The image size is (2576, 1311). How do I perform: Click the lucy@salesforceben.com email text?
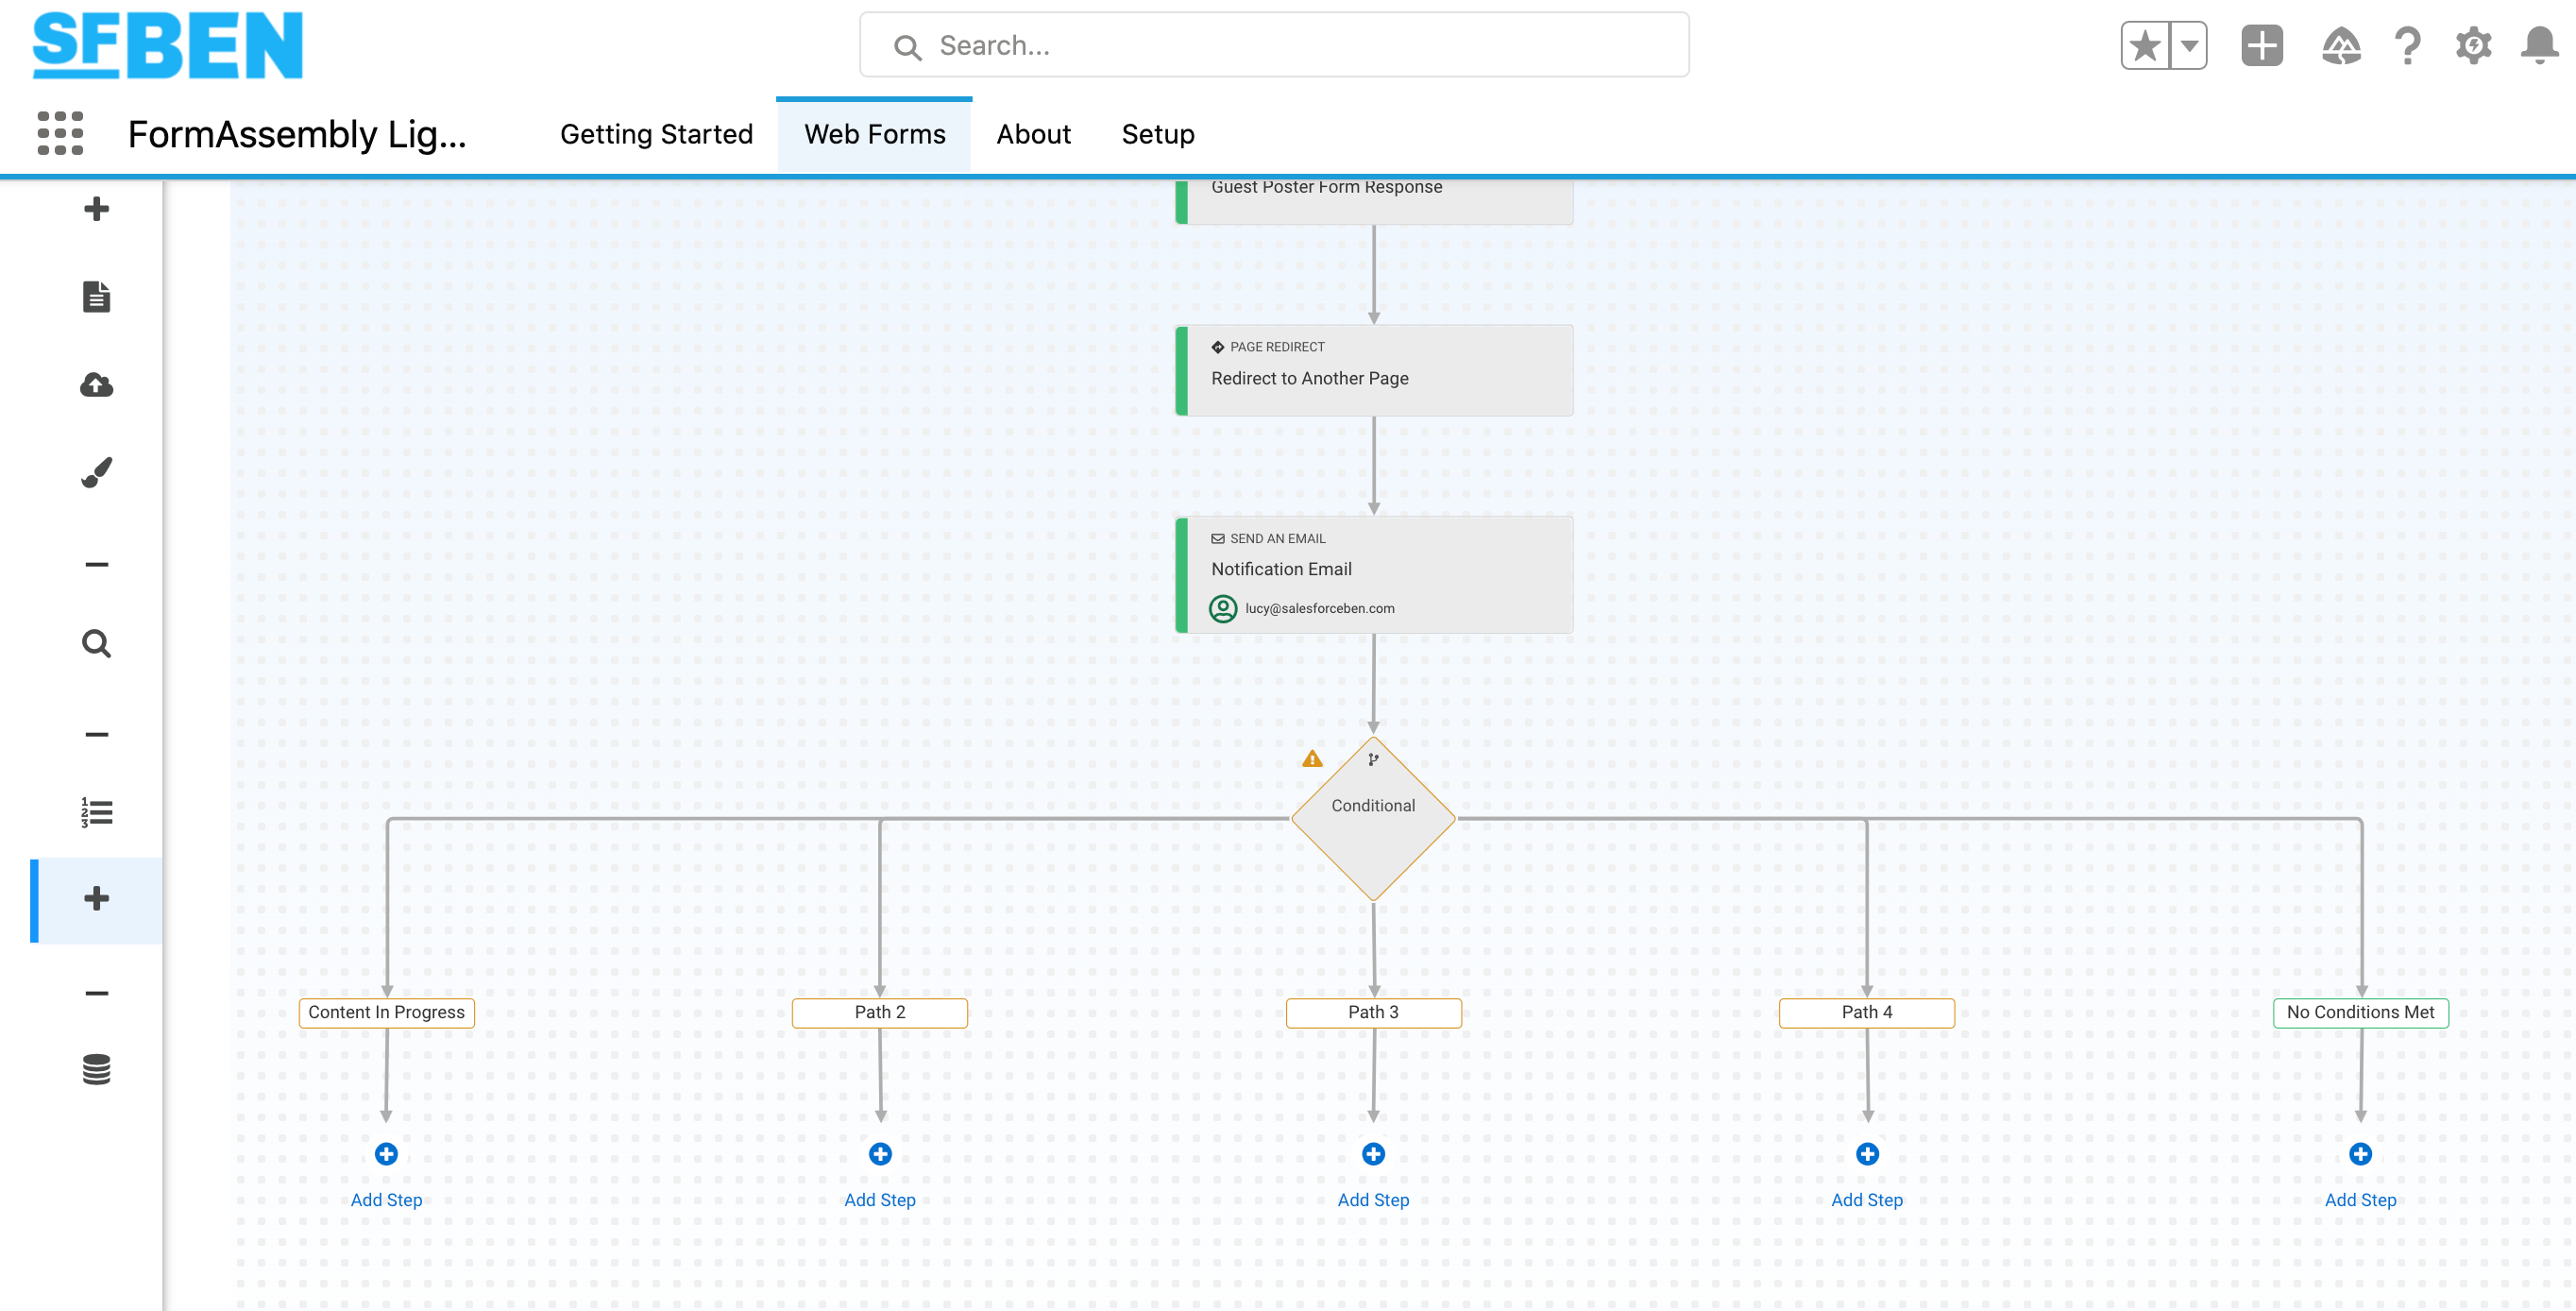(1319, 608)
